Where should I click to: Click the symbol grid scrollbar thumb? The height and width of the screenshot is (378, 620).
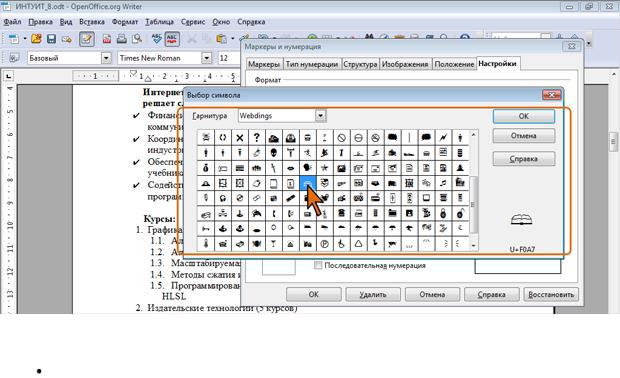(x=473, y=204)
